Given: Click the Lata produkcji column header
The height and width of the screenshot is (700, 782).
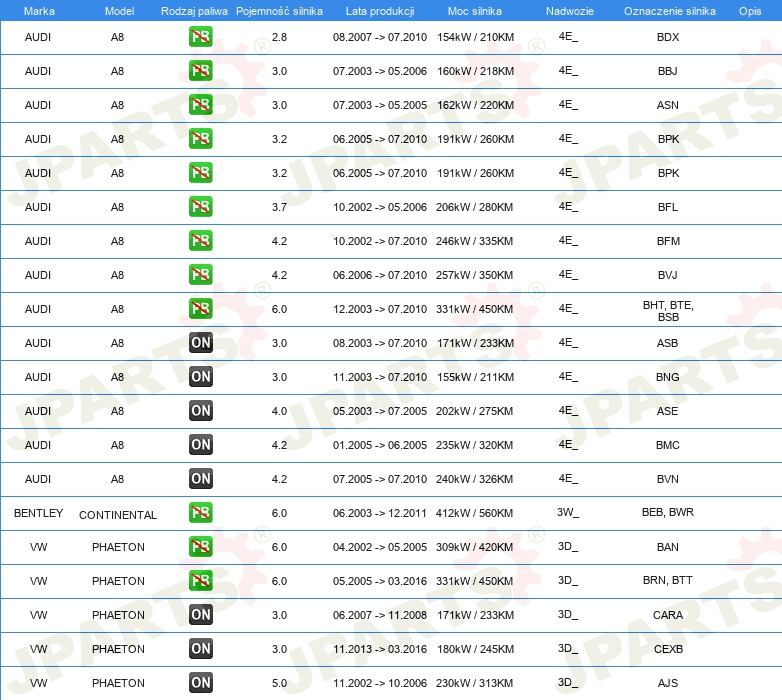Looking at the screenshot, I should click(x=380, y=11).
